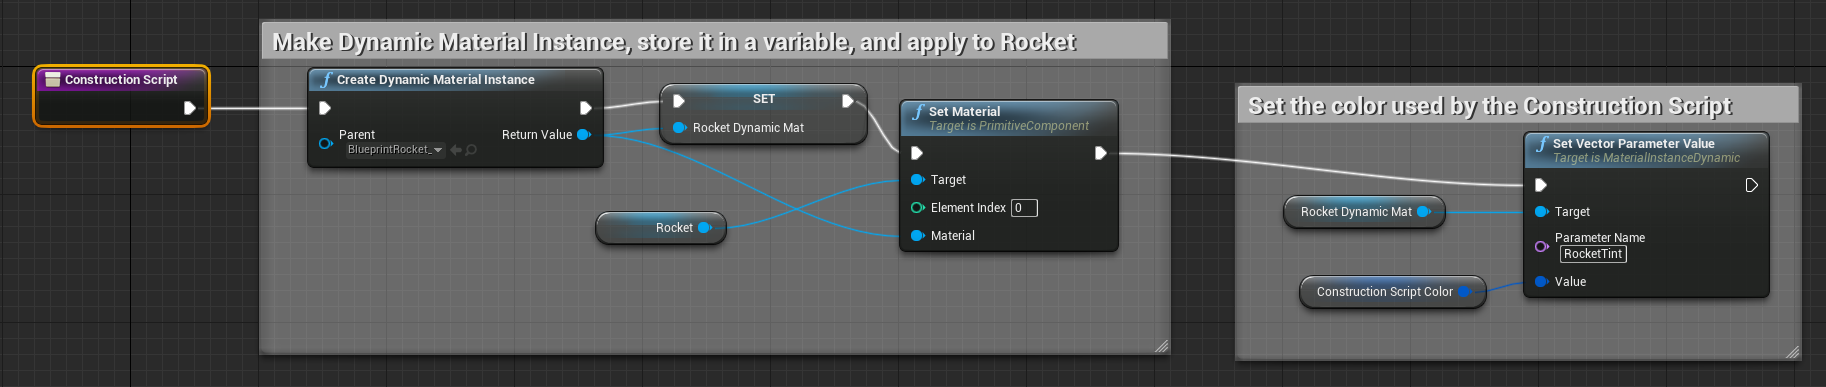
Task: Click the SET node output exec pin
Action: [848, 100]
